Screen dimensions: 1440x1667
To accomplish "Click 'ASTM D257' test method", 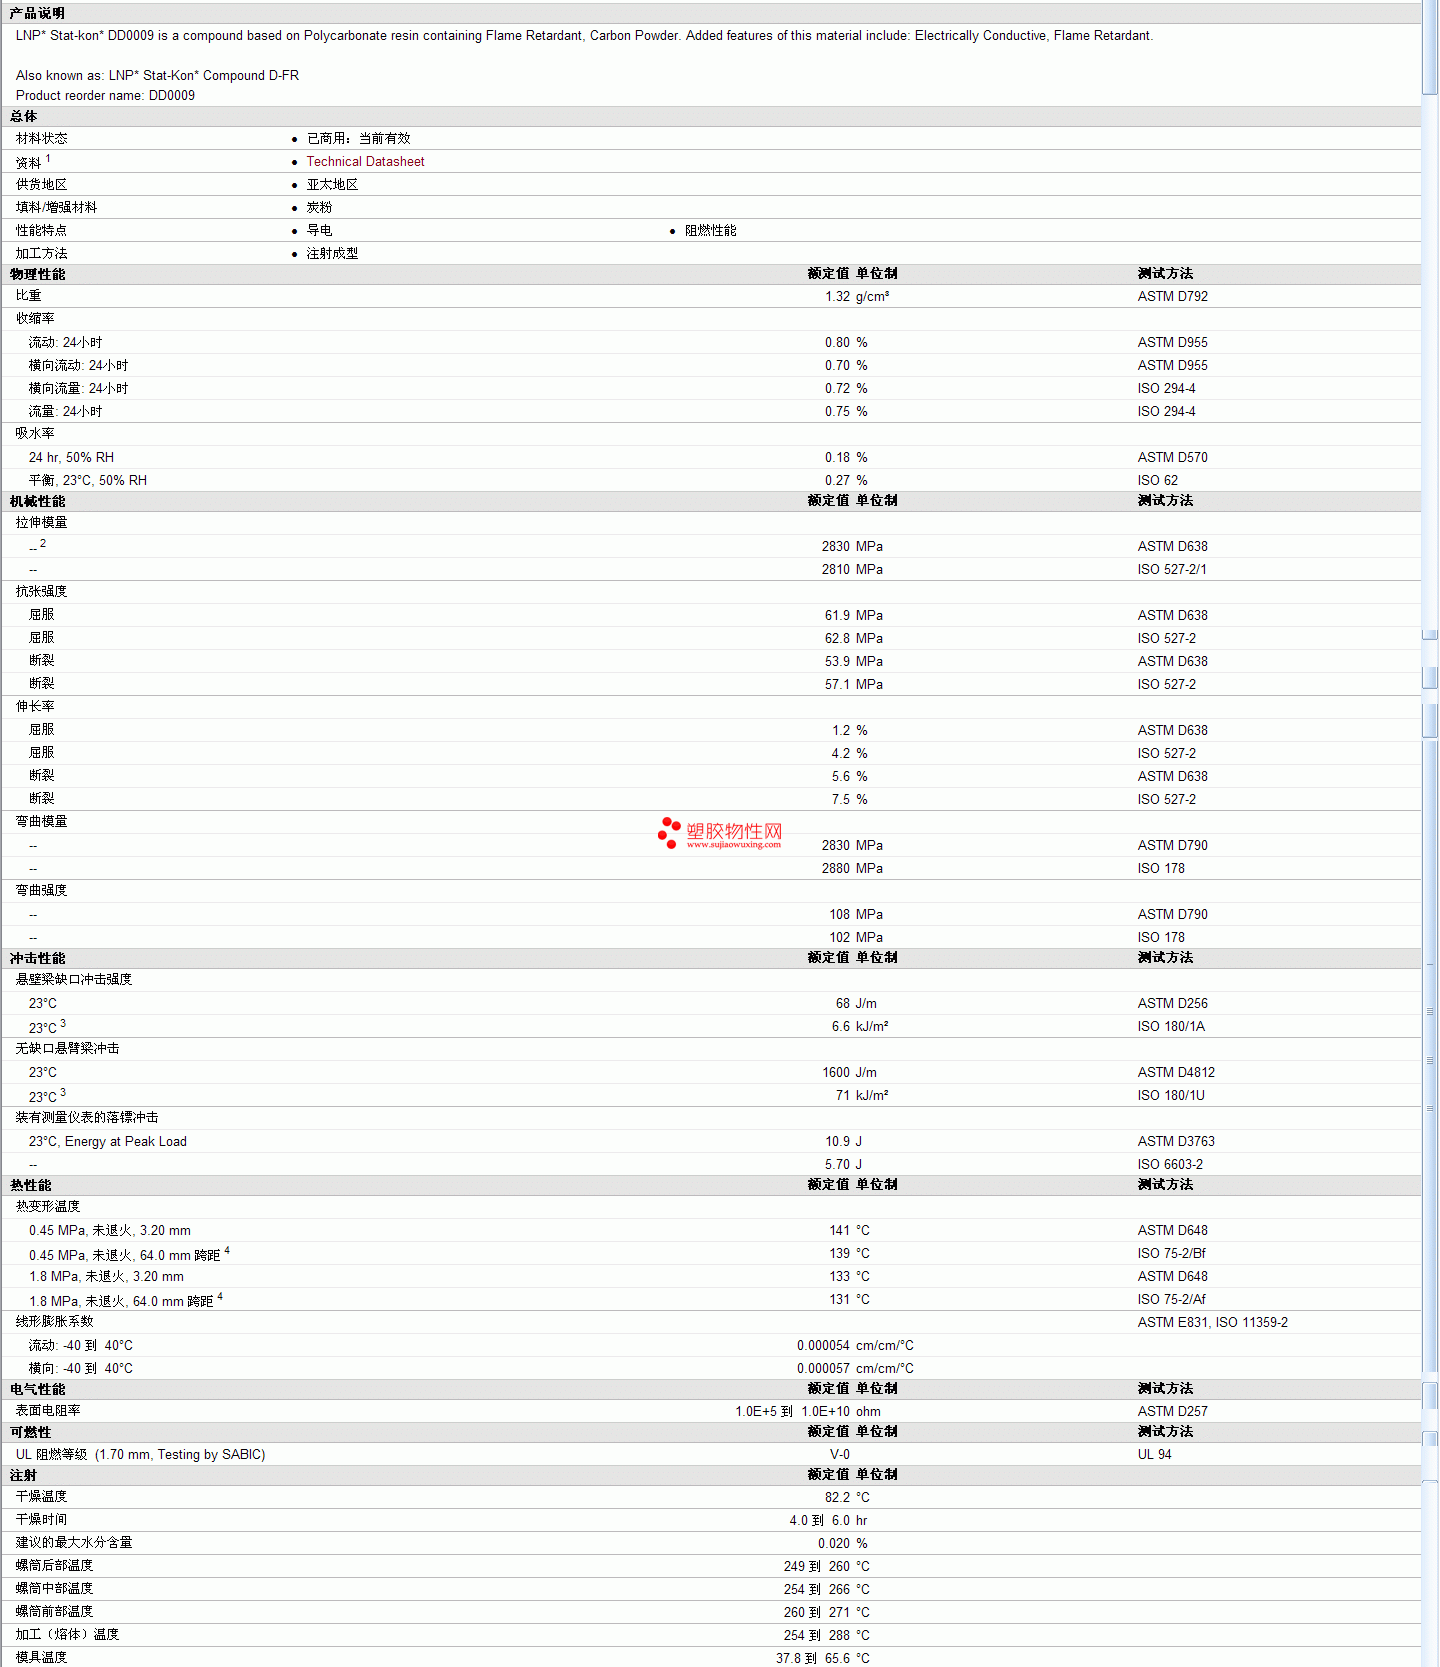I will (1172, 1411).
